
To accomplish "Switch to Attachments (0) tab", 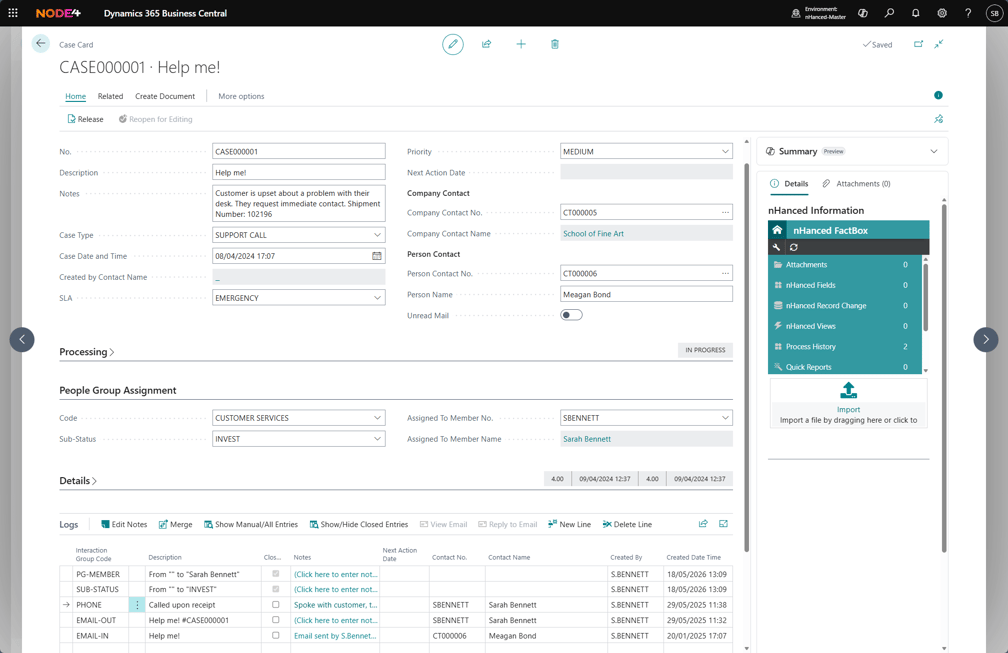I will coord(856,184).
